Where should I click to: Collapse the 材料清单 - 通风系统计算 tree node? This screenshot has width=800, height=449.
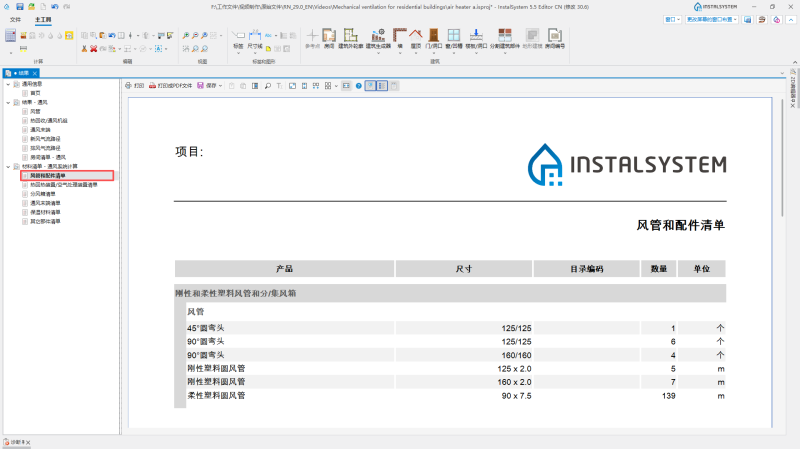pos(8,167)
